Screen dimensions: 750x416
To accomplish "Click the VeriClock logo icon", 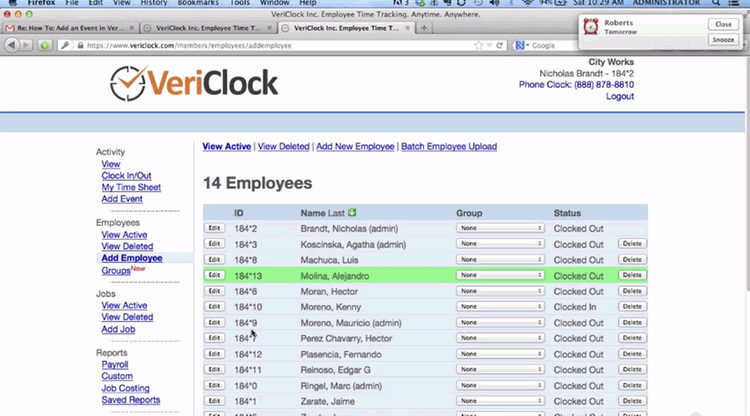I will pos(130,83).
